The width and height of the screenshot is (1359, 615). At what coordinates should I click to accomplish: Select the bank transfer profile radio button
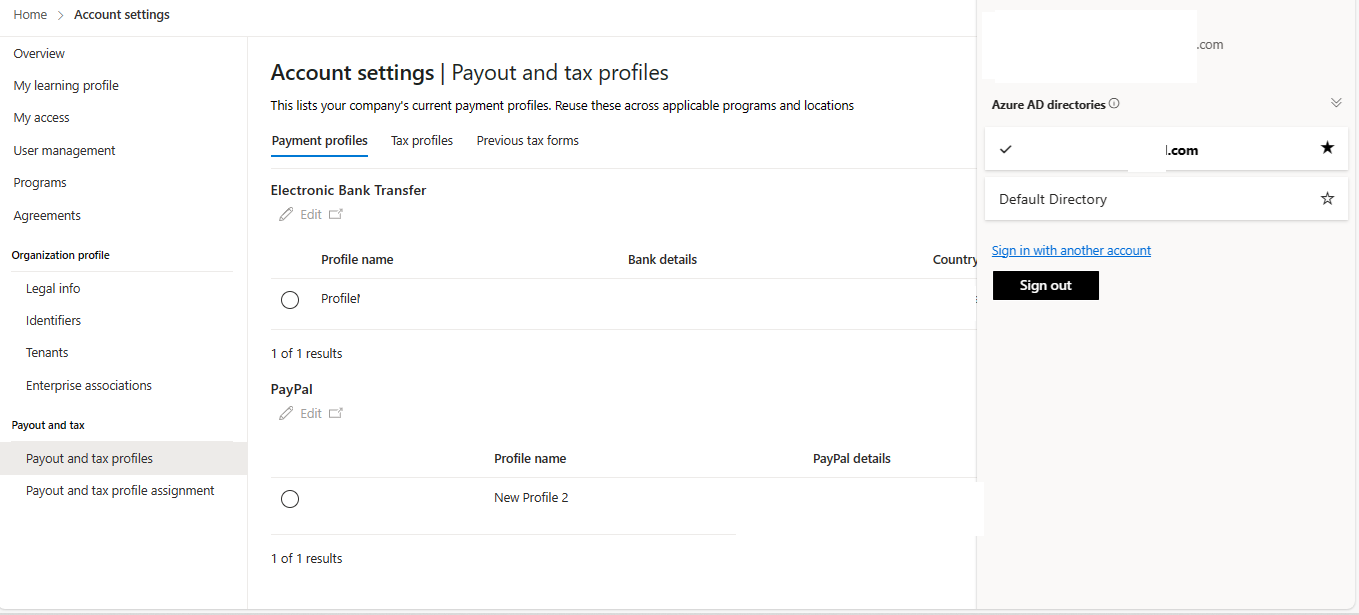coord(290,300)
